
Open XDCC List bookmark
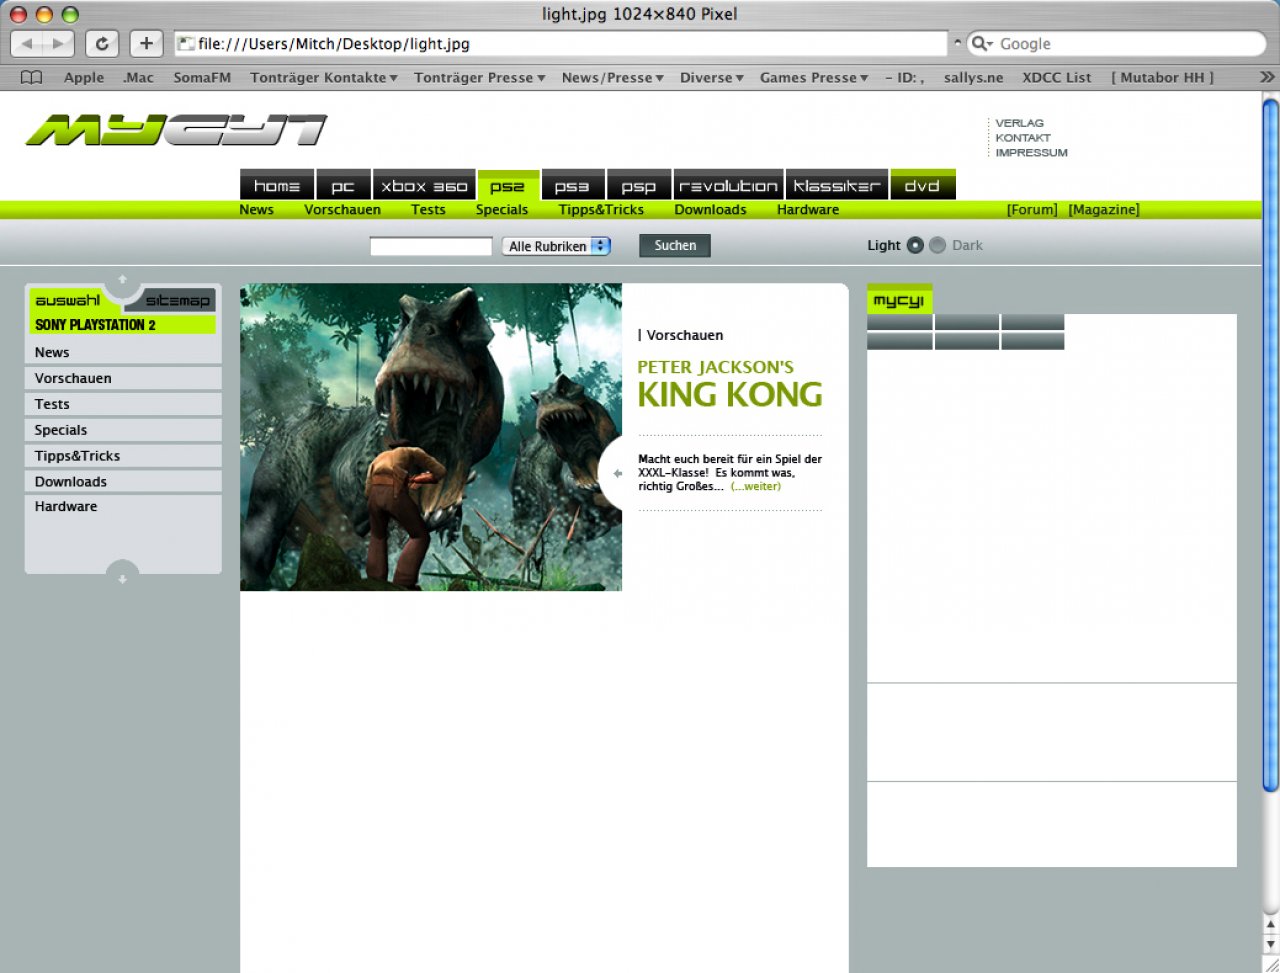point(1057,77)
